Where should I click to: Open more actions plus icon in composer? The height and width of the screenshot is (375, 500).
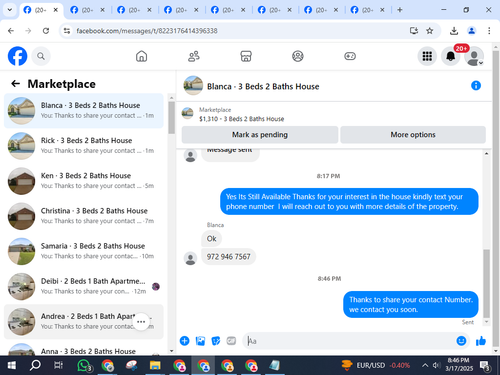click(x=184, y=341)
